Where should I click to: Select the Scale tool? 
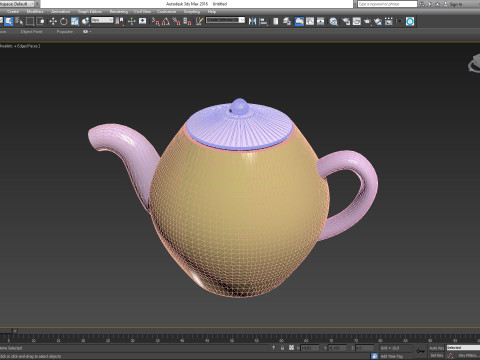[75, 21]
